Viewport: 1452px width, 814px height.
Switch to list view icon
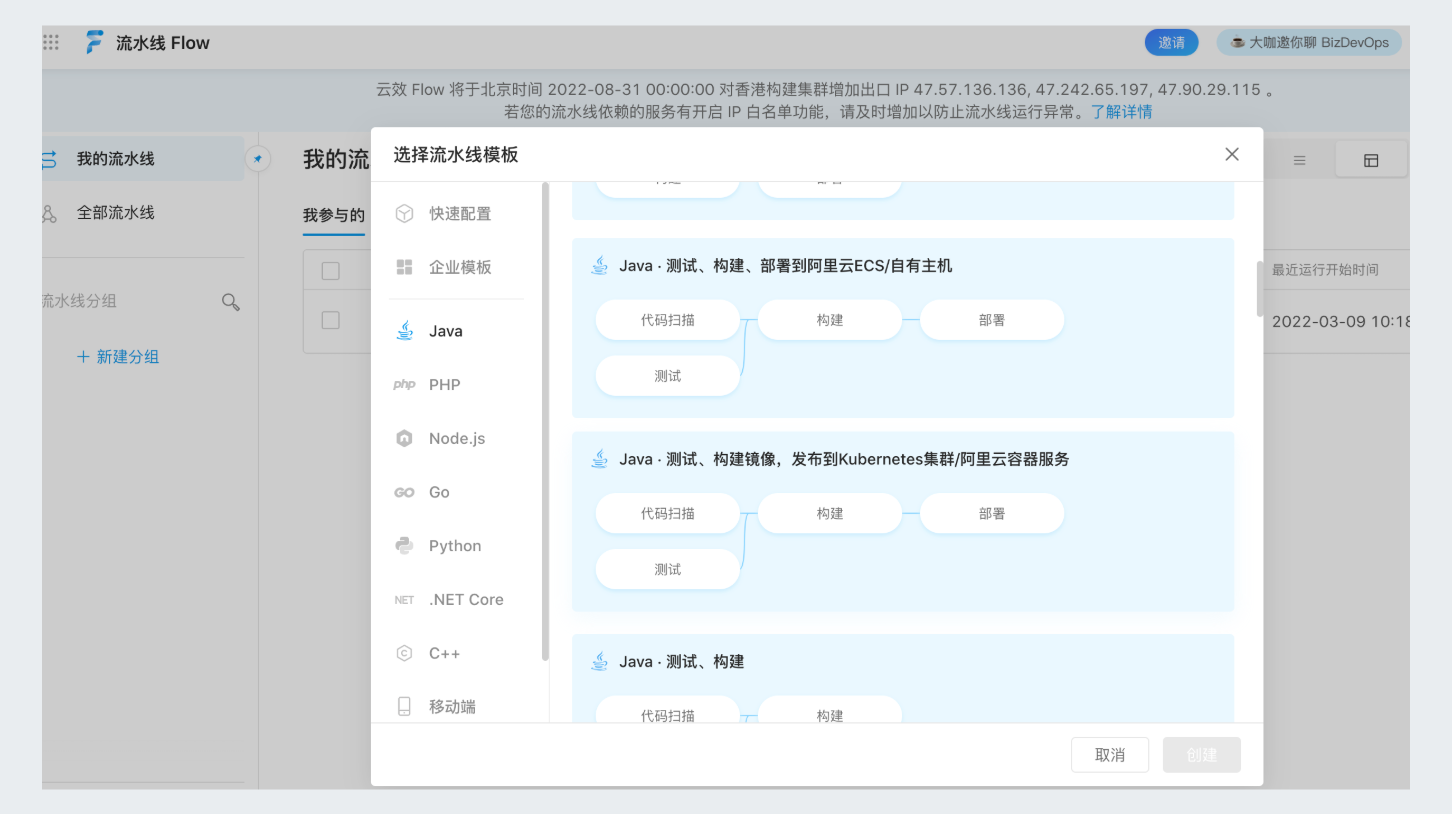(x=1299, y=160)
